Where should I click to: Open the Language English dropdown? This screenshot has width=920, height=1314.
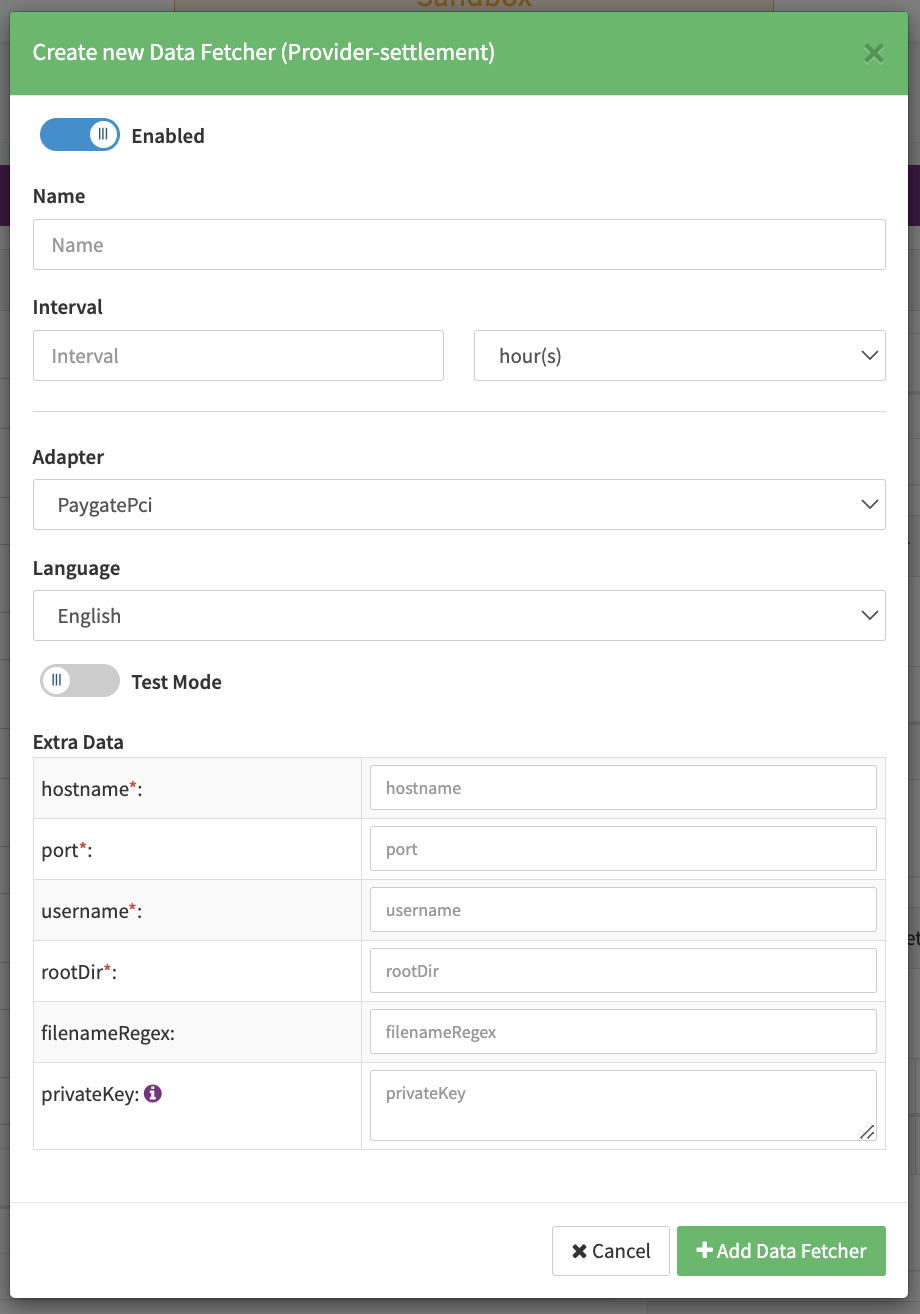(459, 616)
